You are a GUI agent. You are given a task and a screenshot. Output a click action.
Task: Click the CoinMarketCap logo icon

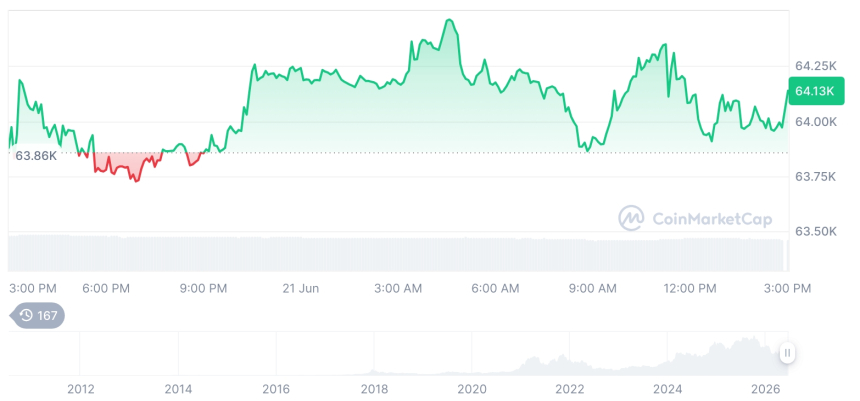point(631,218)
